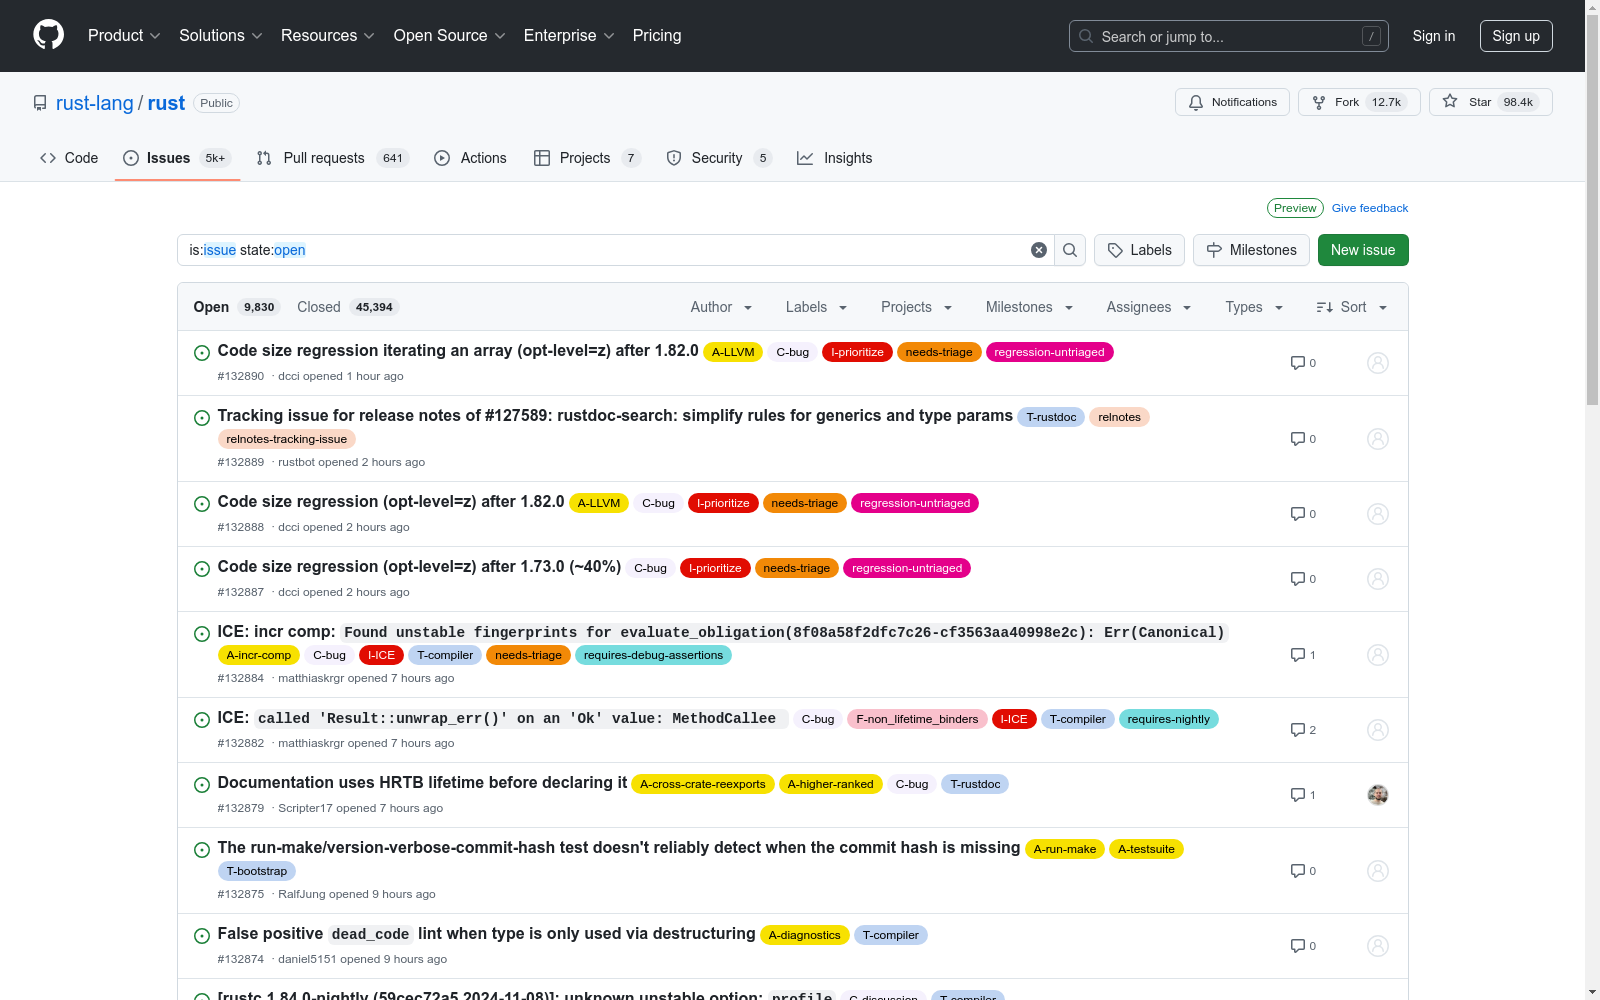The width and height of the screenshot is (1600, 1000).
Task: Switch to the Insights tab
Action: [x=835, y=158]
